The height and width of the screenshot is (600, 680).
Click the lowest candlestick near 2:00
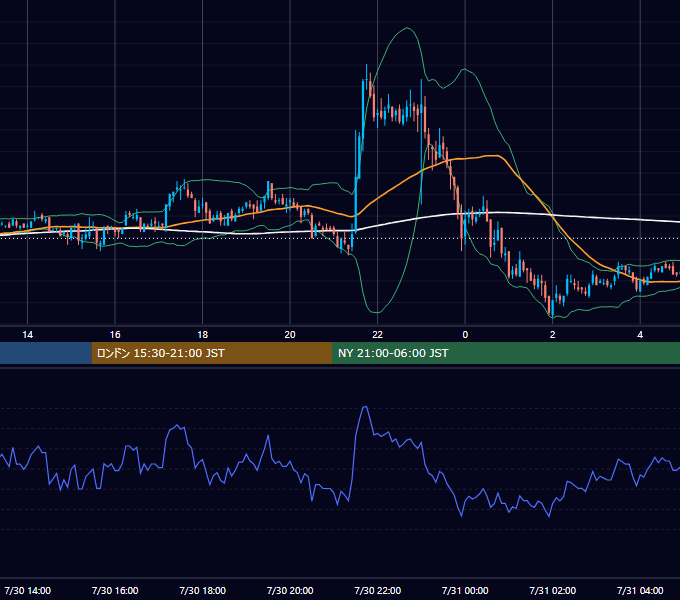(552, 308)
